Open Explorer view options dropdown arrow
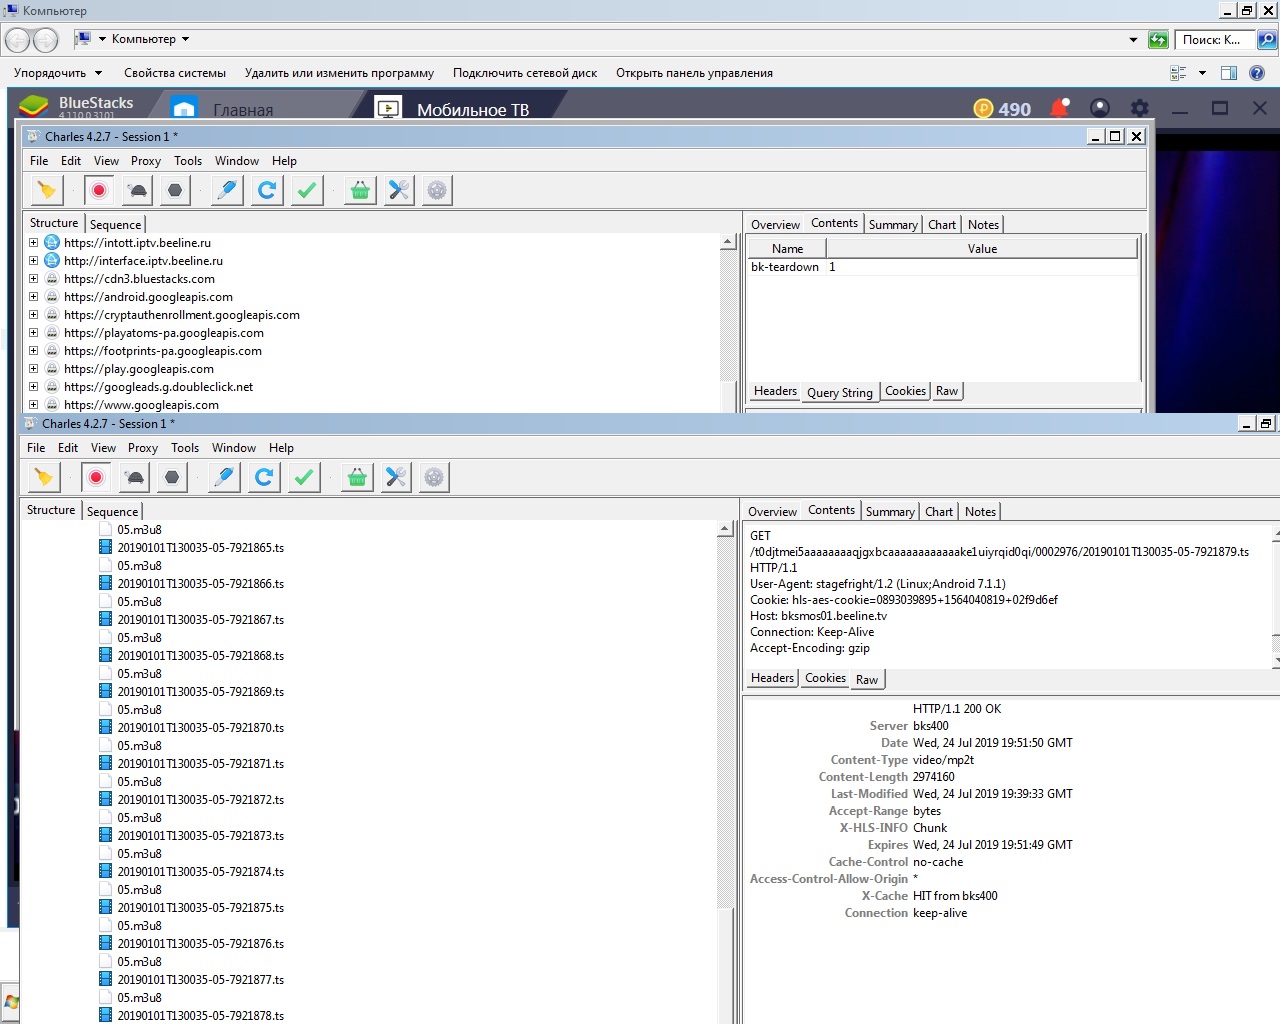Image resolution: width=1280 pixels, height=1024 pixels. coord(1202,73)
